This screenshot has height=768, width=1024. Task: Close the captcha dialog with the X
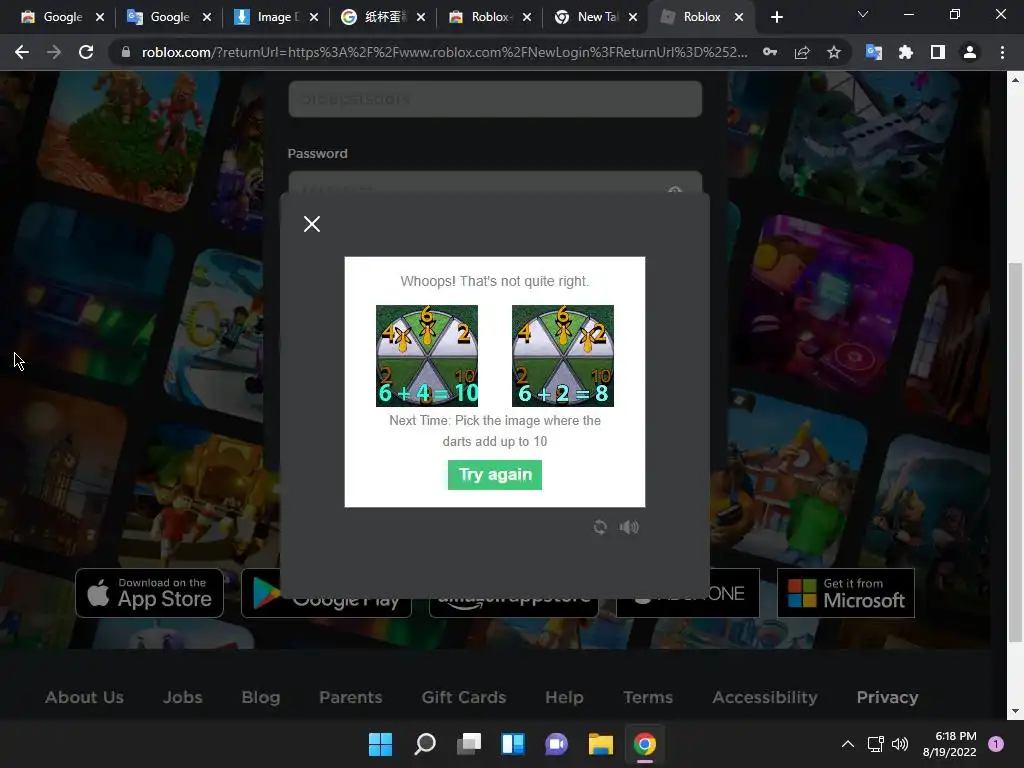pyautogui.click(x=312, y=224)
